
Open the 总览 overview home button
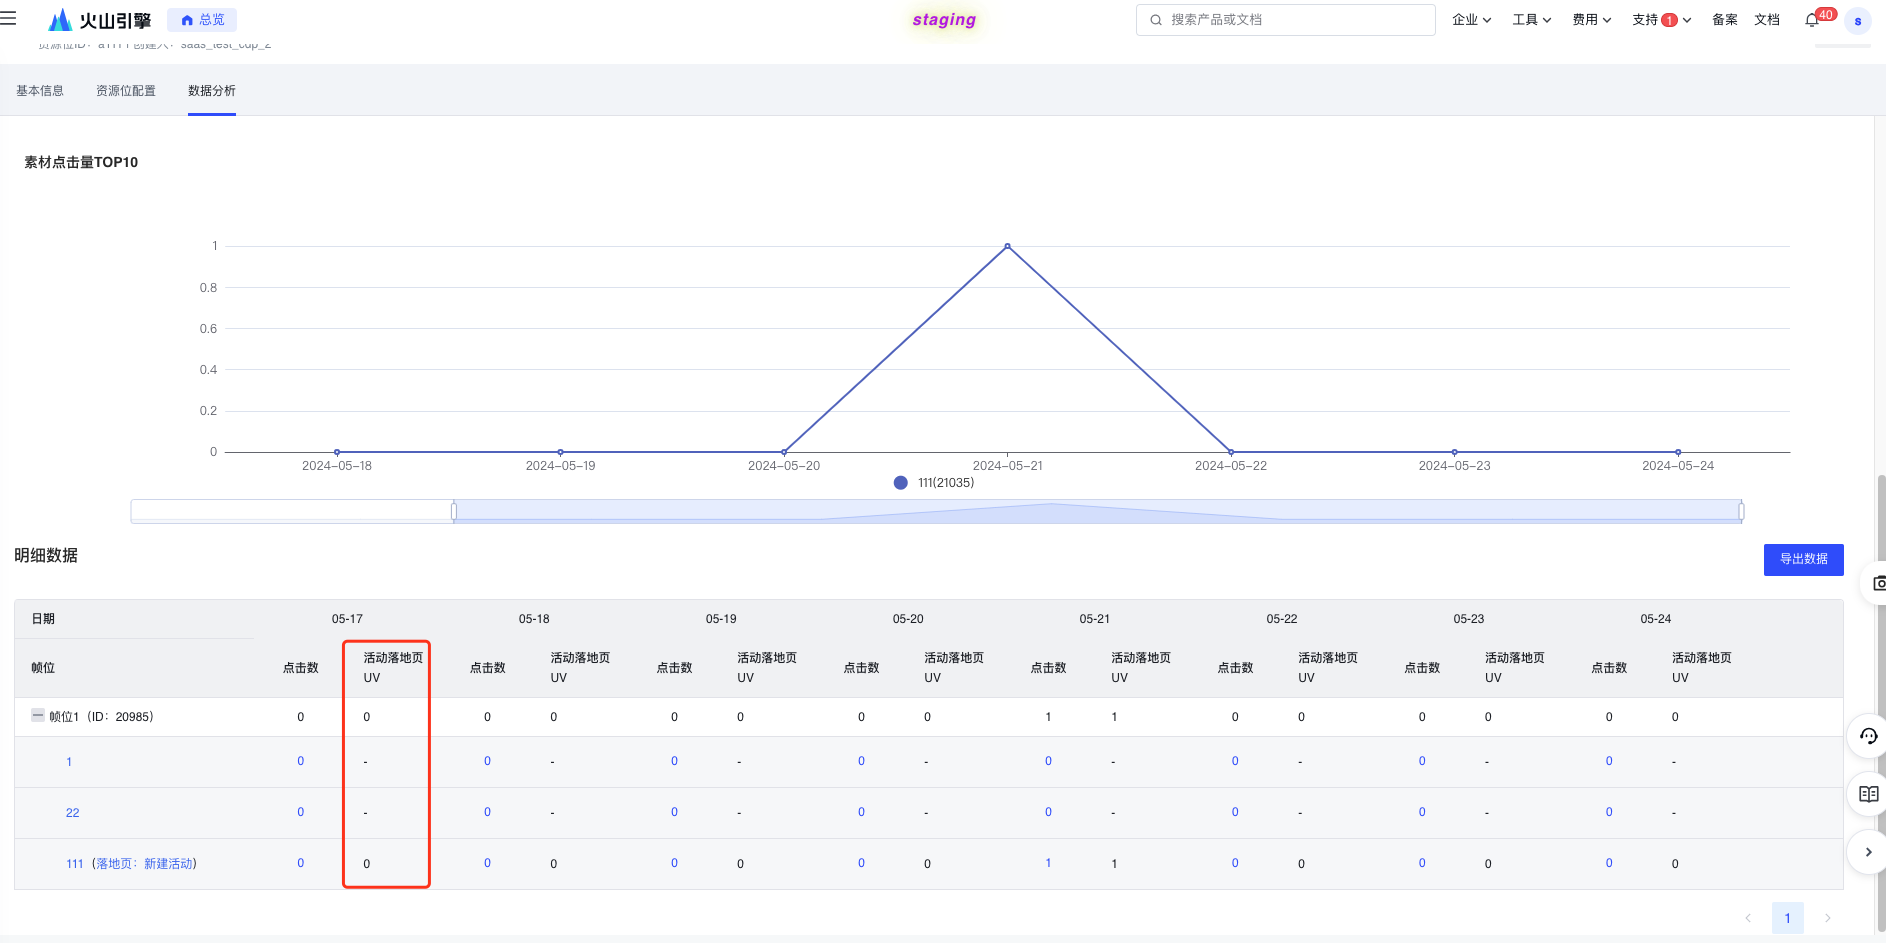point(202,20)
